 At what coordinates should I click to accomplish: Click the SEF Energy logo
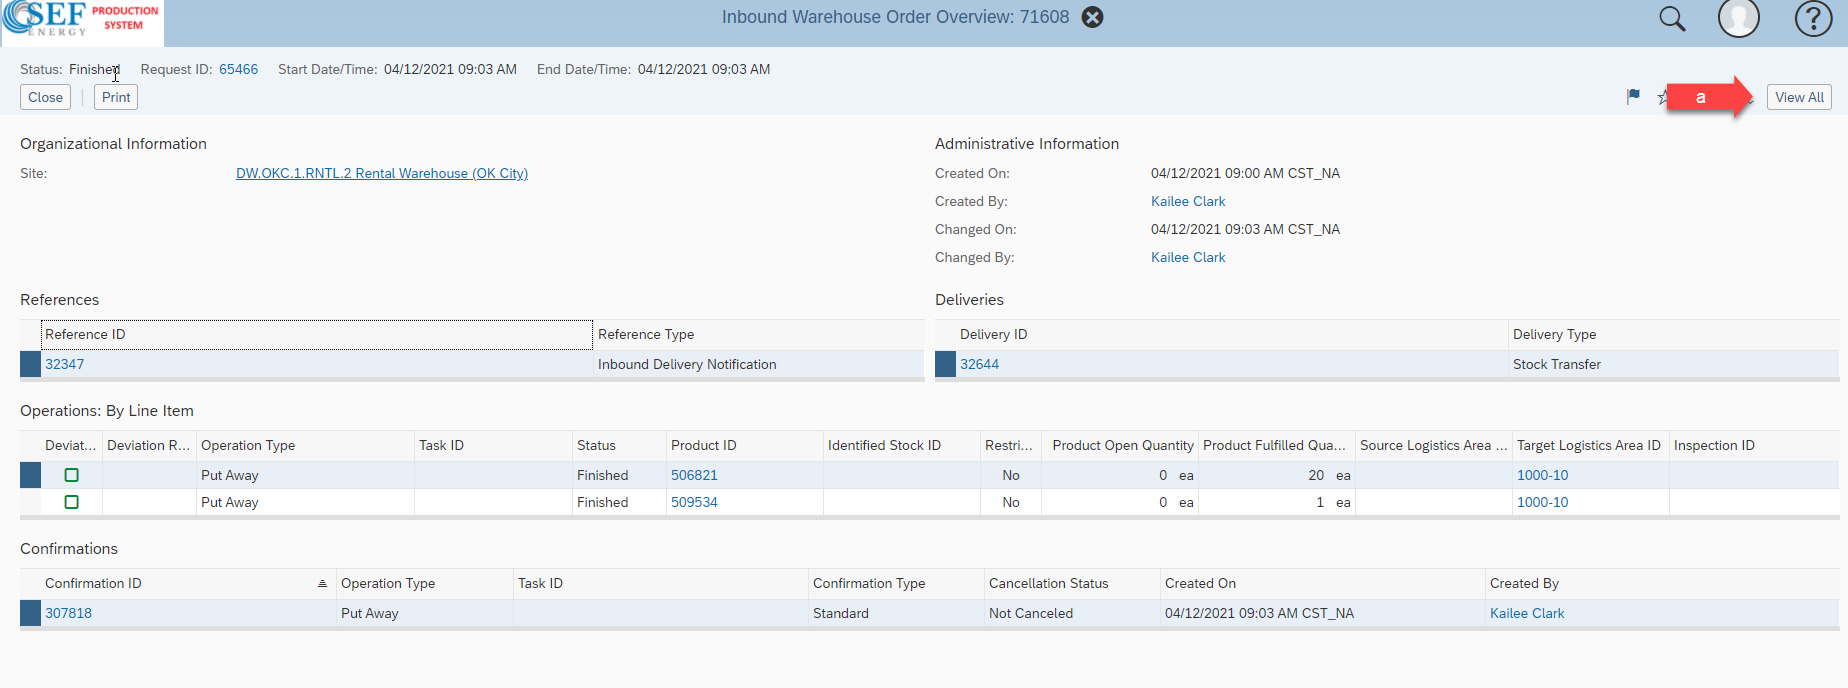82,21
